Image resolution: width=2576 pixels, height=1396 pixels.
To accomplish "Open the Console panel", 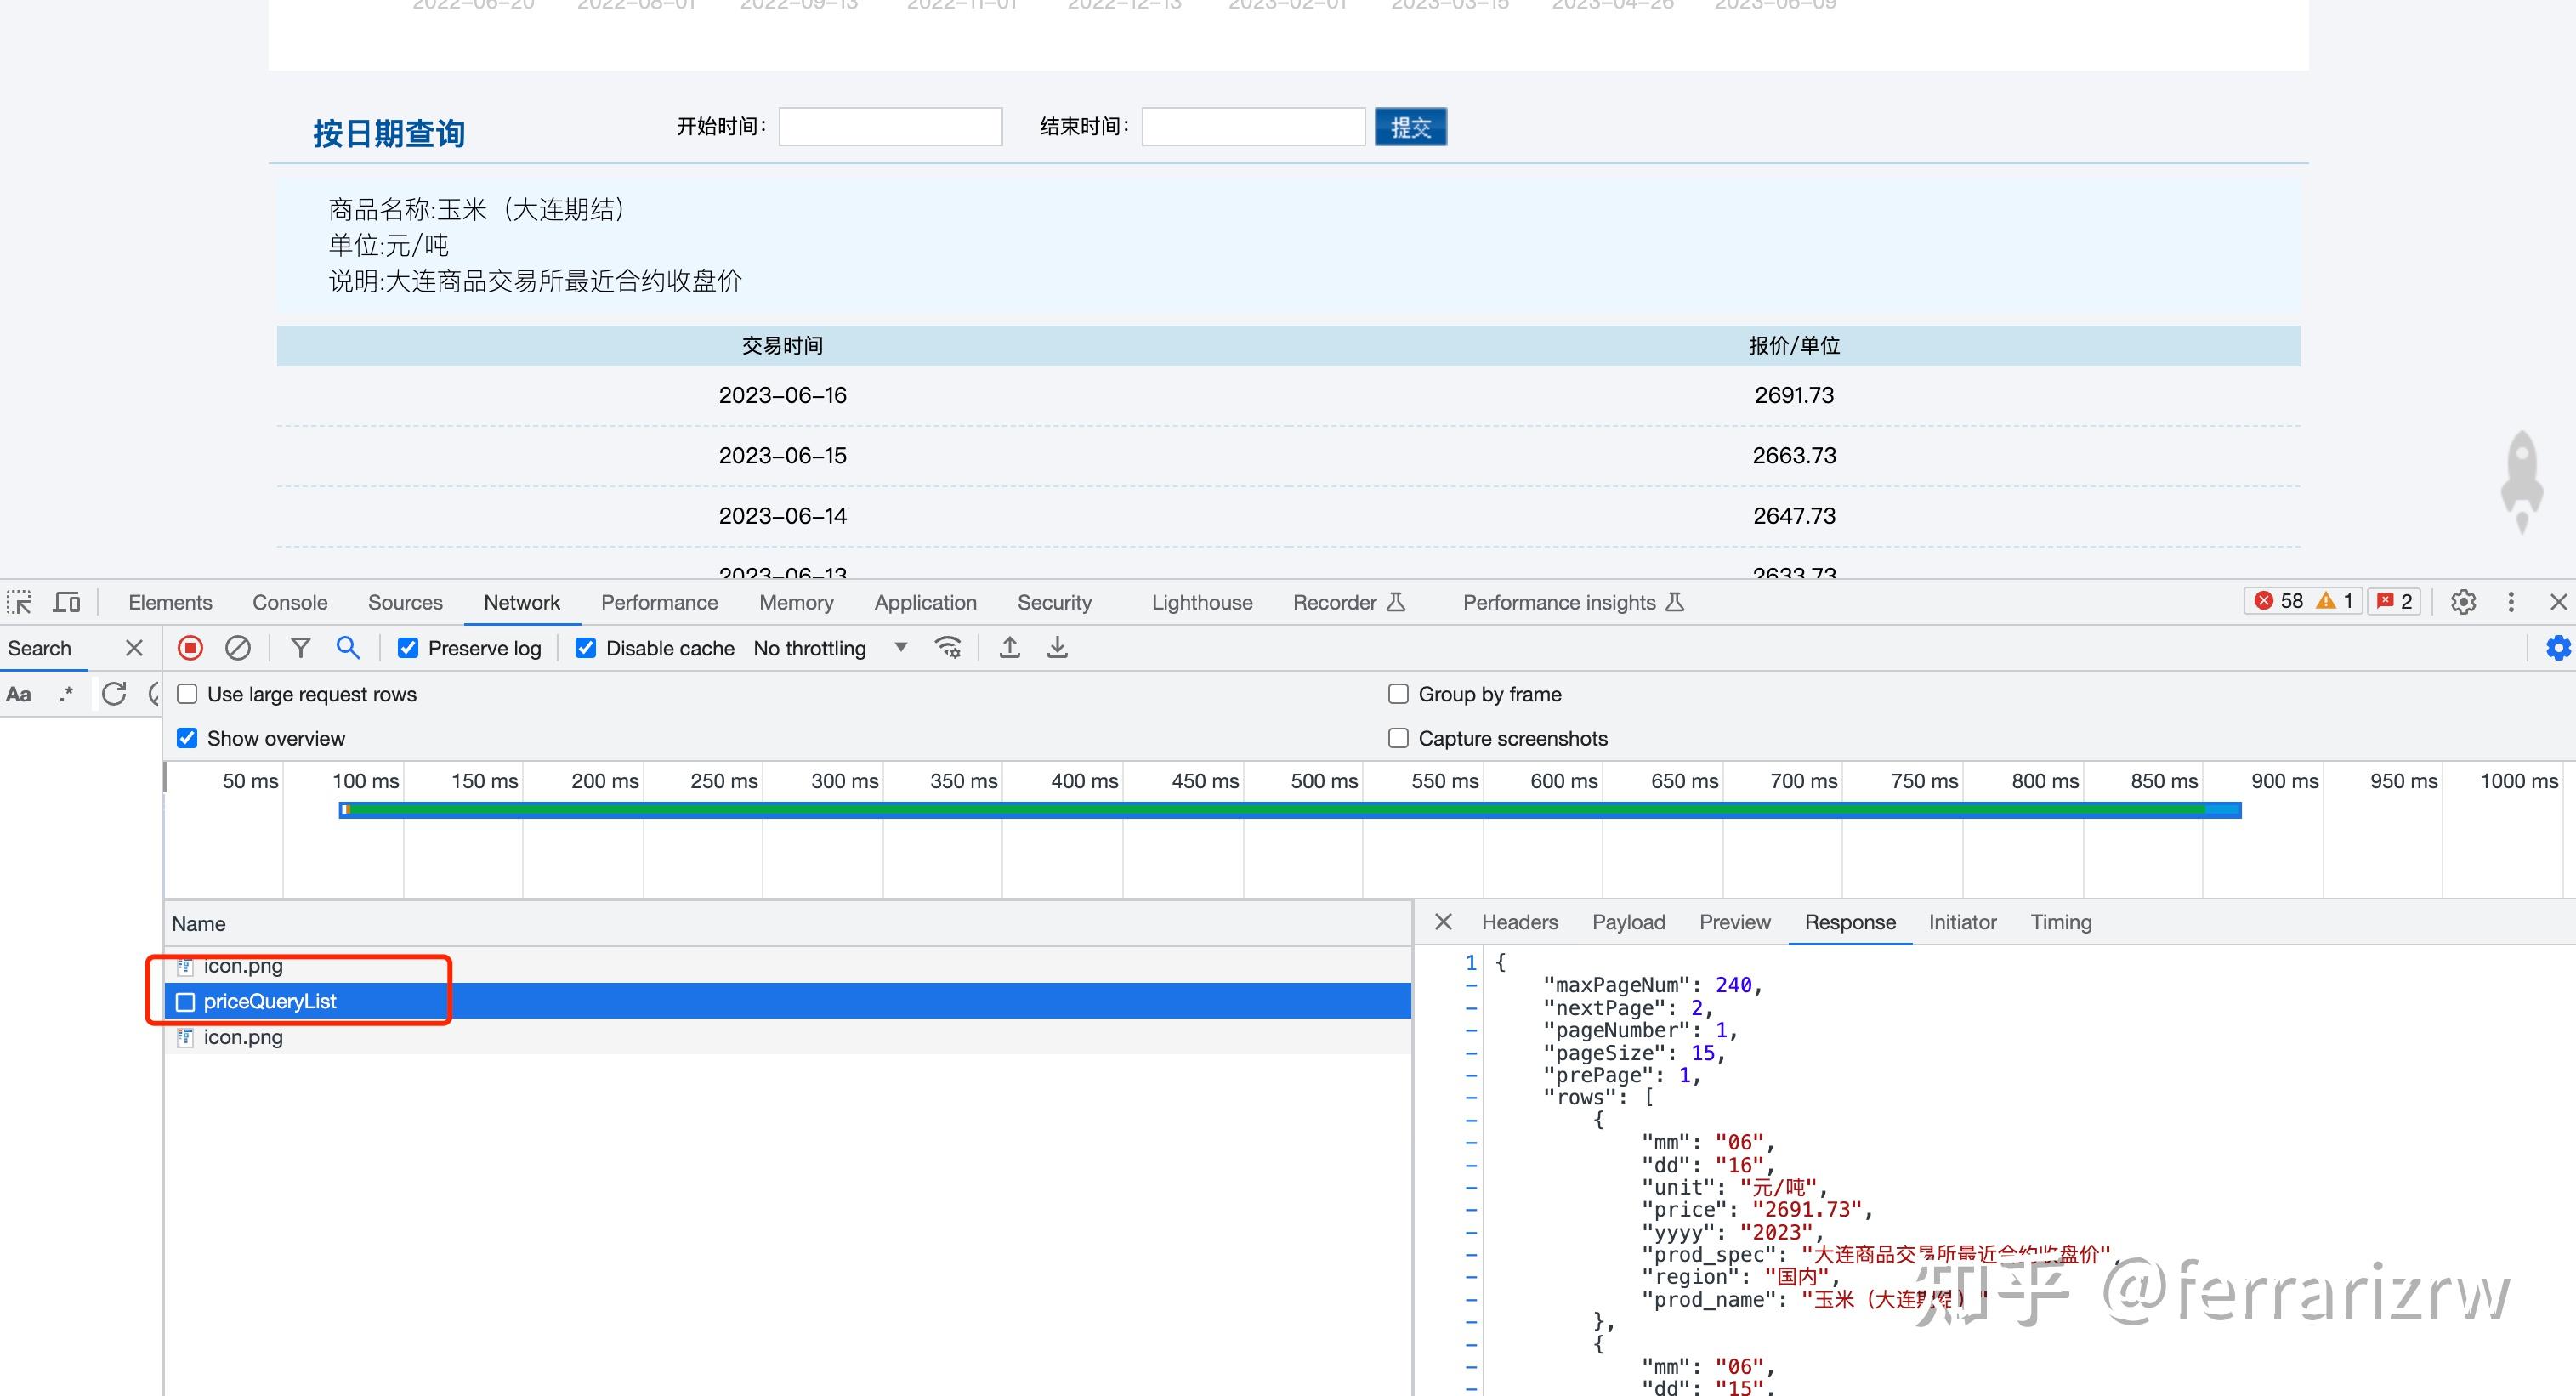I will click(x=289, y=601).
